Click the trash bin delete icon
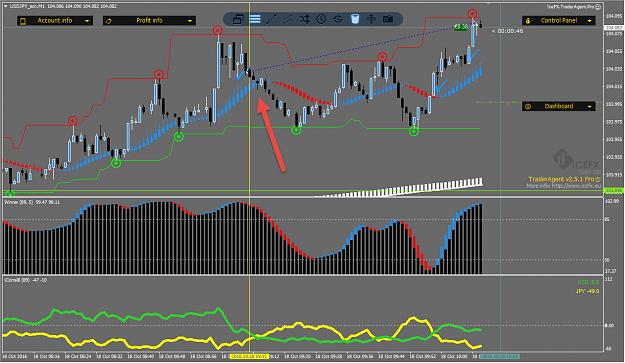625x363 pixels. click(355, 19)
